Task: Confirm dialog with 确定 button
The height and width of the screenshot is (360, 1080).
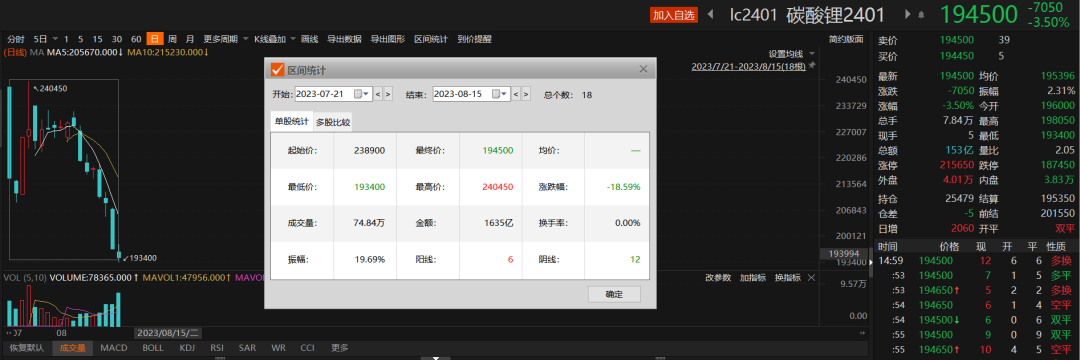Action: point(614,294)
